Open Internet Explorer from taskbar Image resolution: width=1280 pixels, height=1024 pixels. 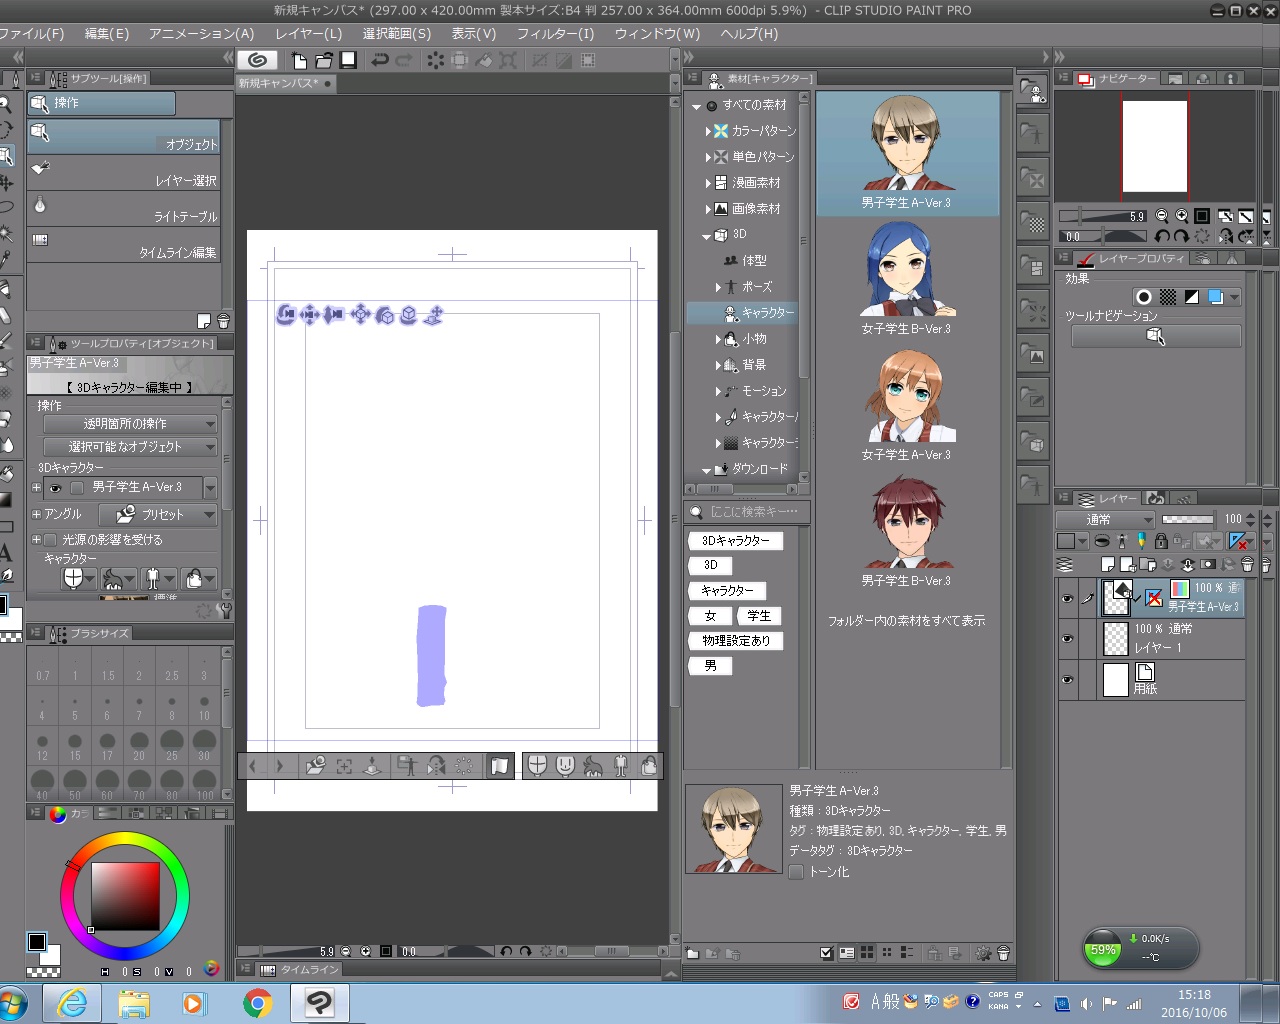72,1003
